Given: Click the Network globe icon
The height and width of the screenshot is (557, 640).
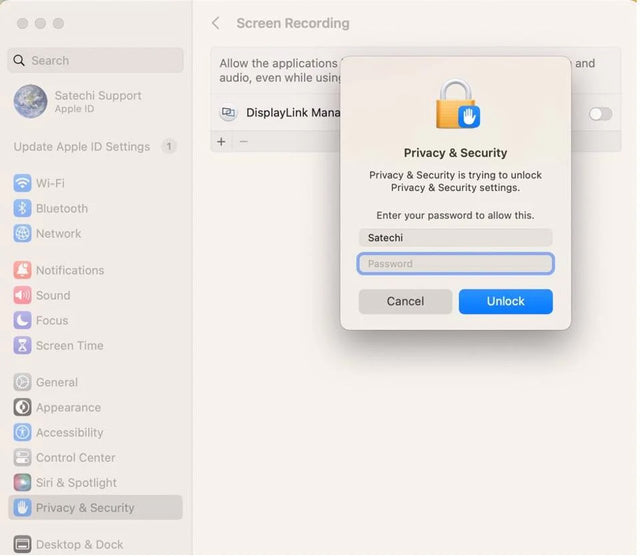Looking at the screenshot, I should coord(22,234).
